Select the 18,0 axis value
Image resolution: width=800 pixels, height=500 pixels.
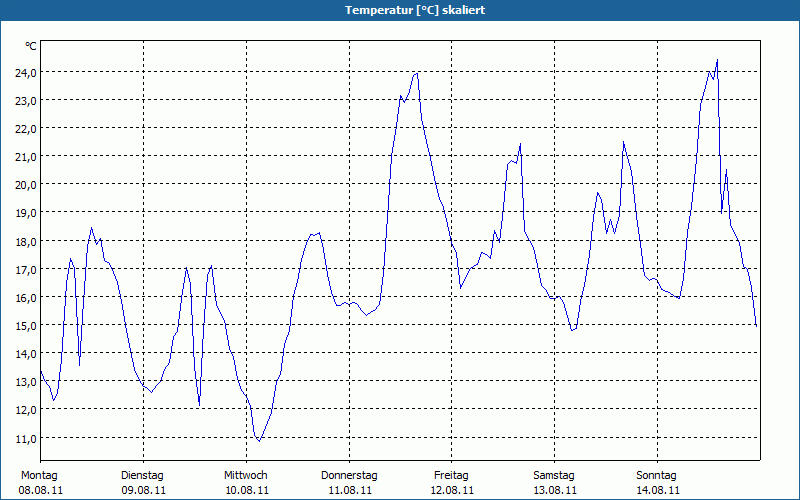pos(26,241)
